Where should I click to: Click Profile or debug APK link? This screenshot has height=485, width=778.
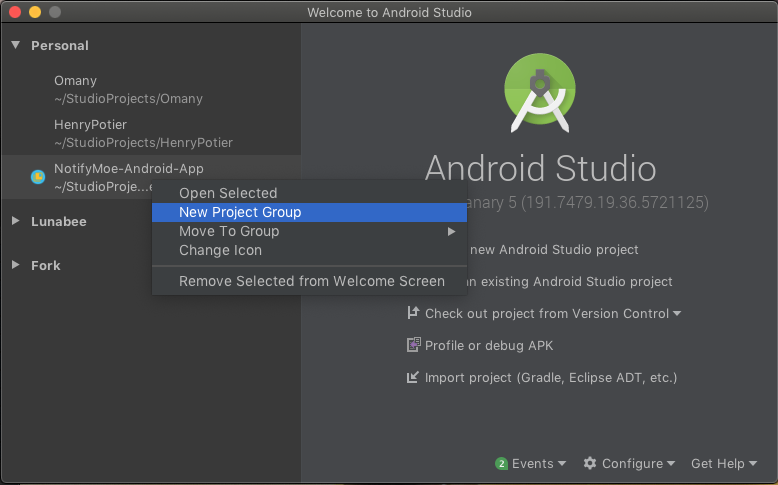[489, 345]
